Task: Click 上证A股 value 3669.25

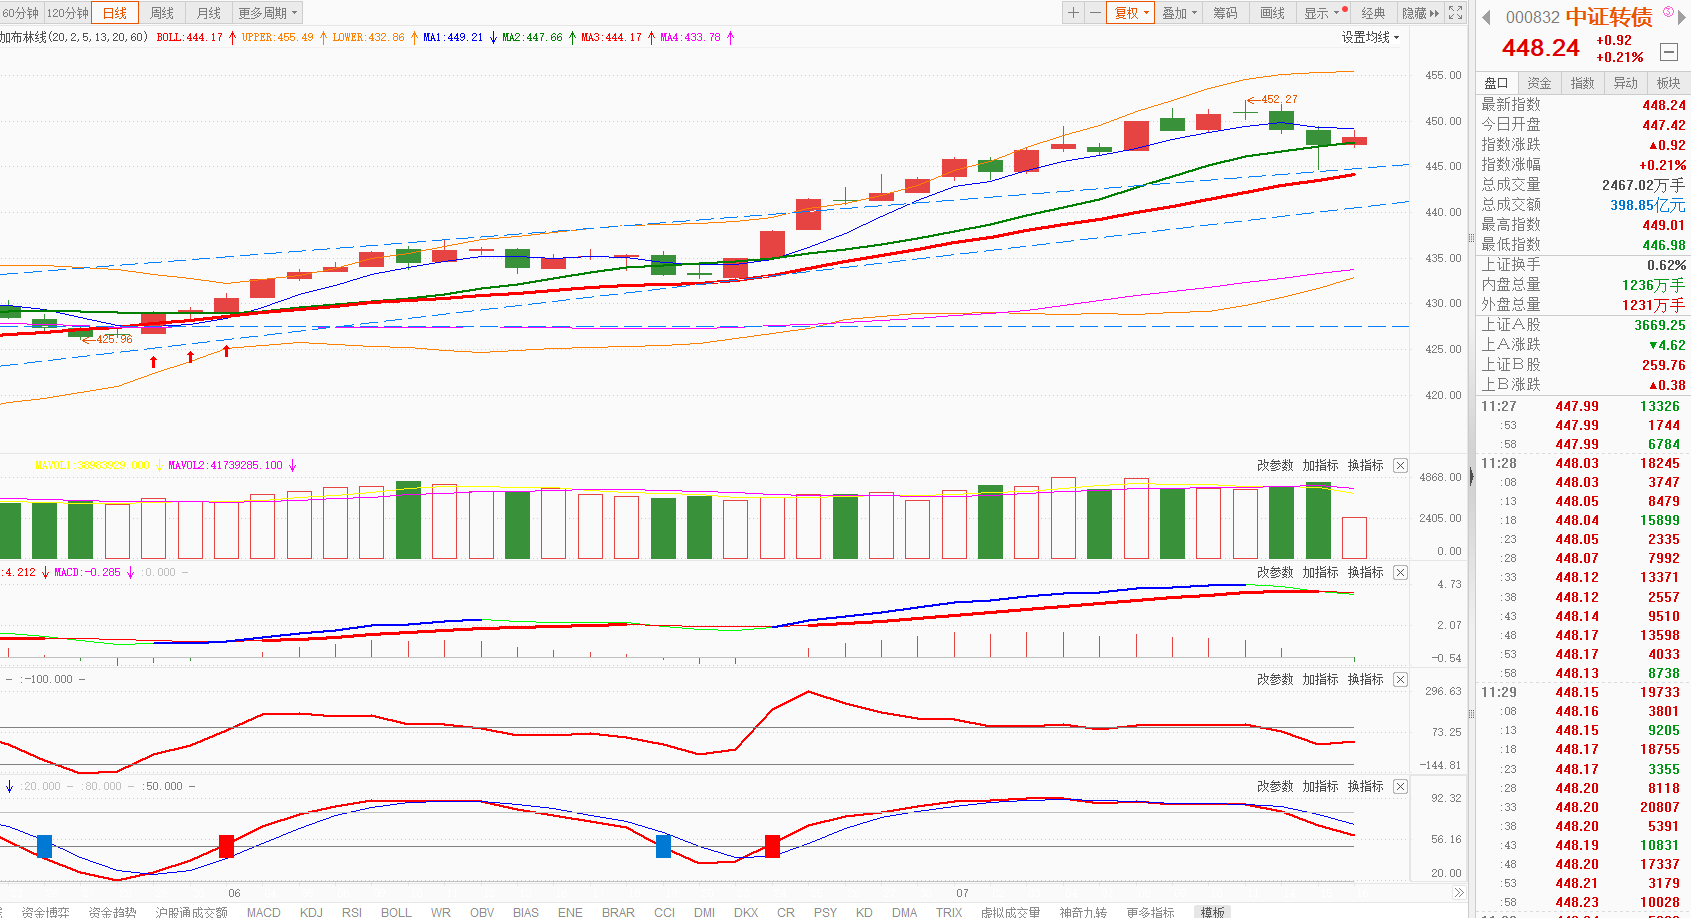Action: coord(1659,325)
